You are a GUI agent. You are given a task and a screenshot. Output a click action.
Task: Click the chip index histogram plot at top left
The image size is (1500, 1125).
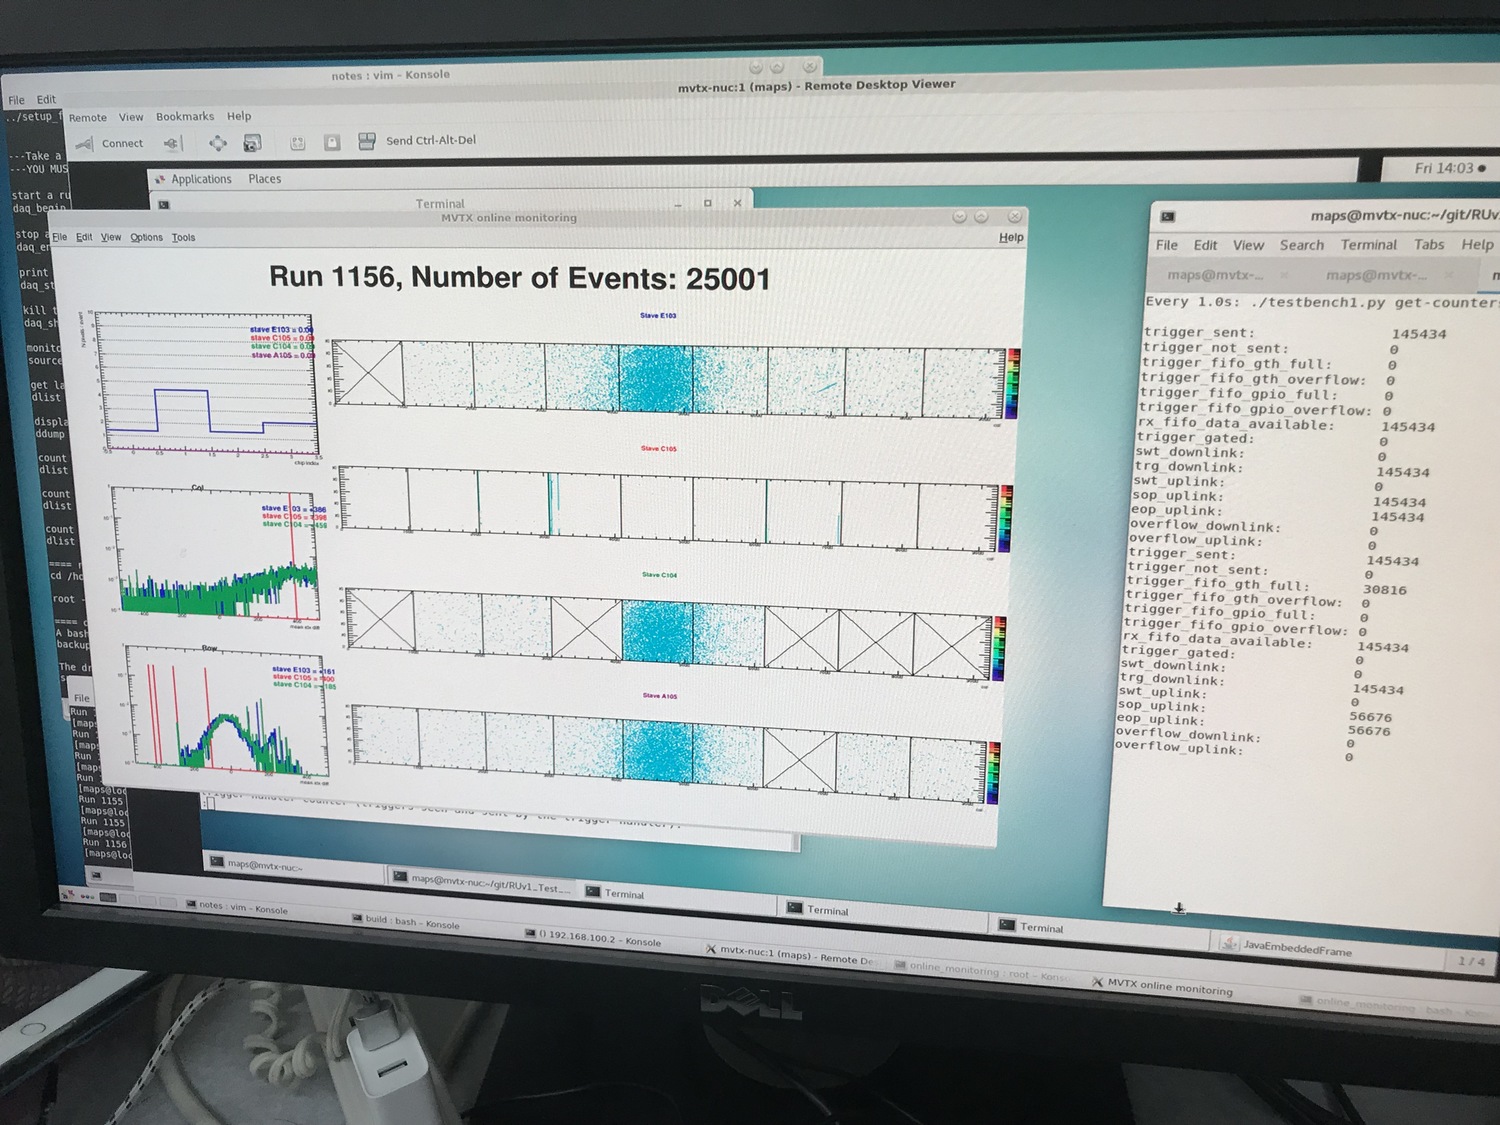pos(205,382)
